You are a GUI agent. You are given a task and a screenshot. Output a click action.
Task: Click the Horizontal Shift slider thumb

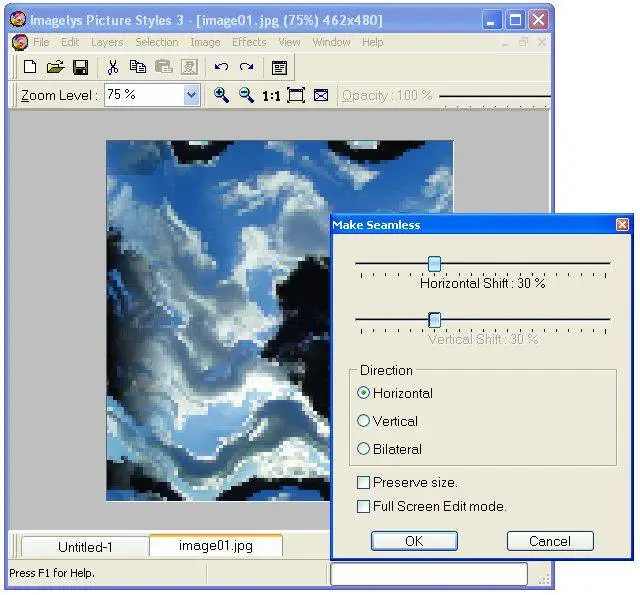tap(434, 264)
